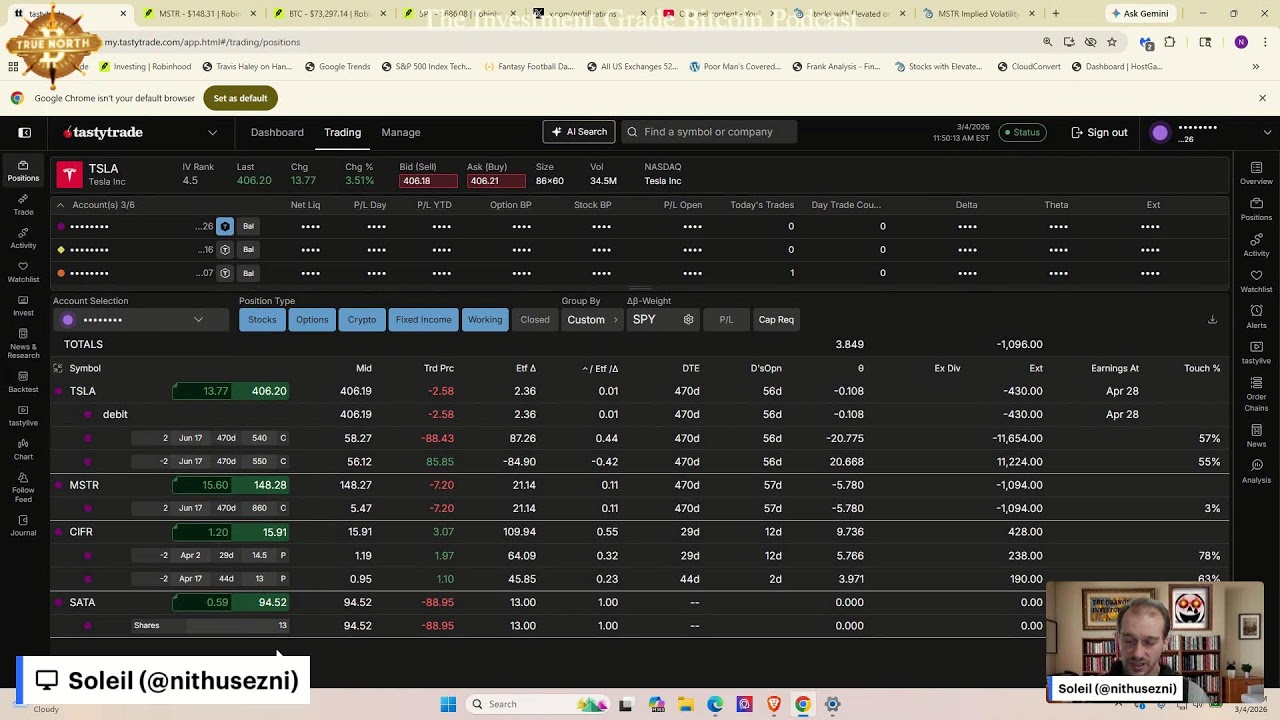Viewport: 1280px width, 720px height.
Task: Dismiss the default browser notification bar
Action: 1262,98
